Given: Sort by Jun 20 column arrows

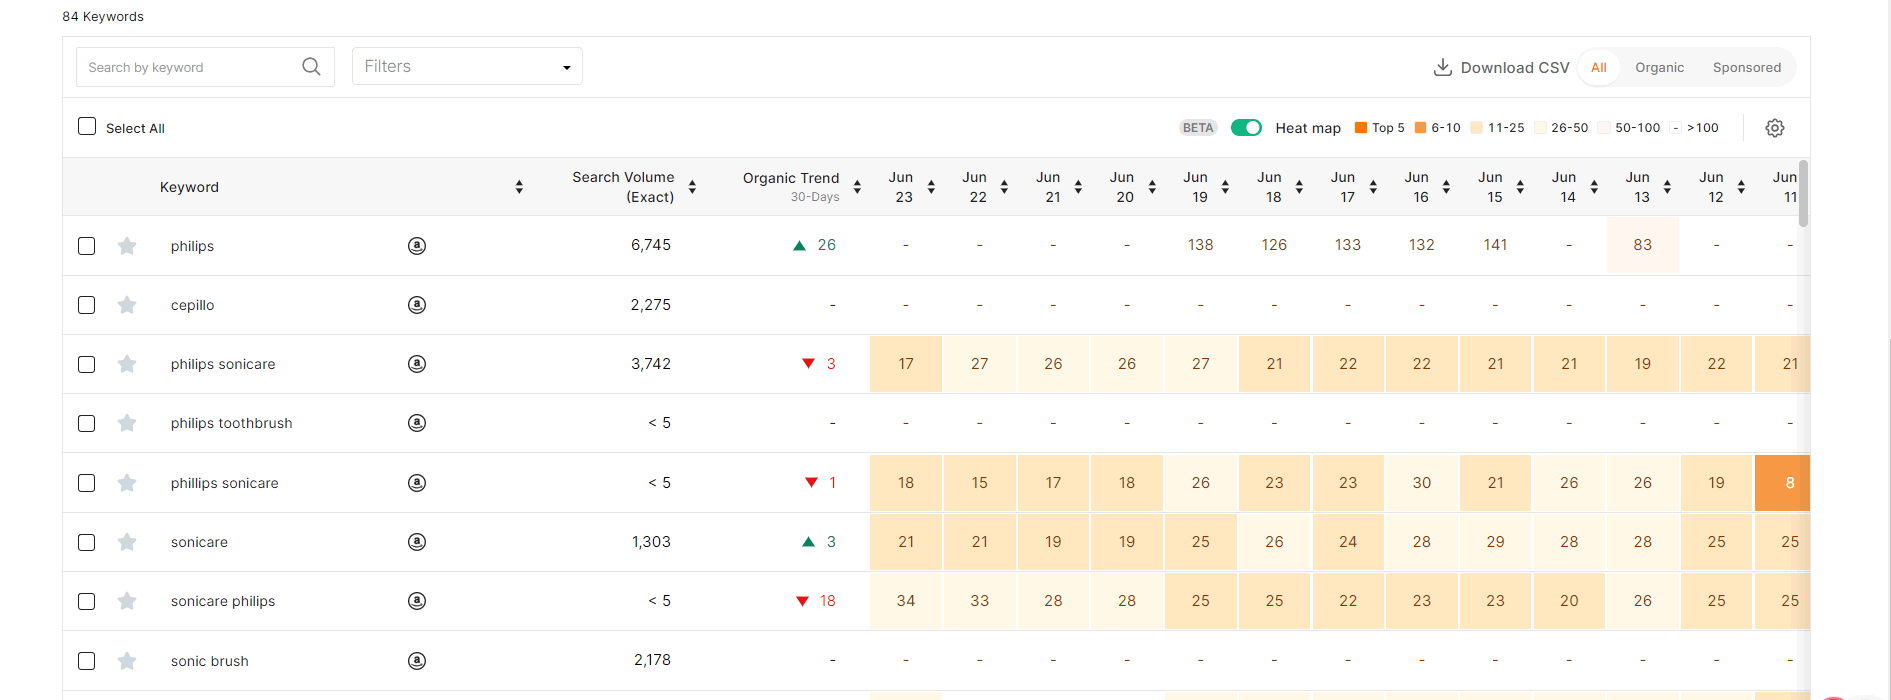Looking at the screenshot, I should (1152, 187).
